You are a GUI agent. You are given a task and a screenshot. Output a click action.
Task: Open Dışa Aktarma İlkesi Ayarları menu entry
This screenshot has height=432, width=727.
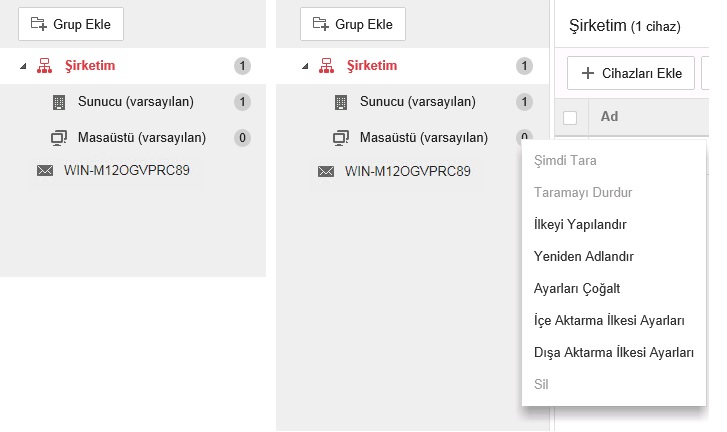tap(614, 352)
